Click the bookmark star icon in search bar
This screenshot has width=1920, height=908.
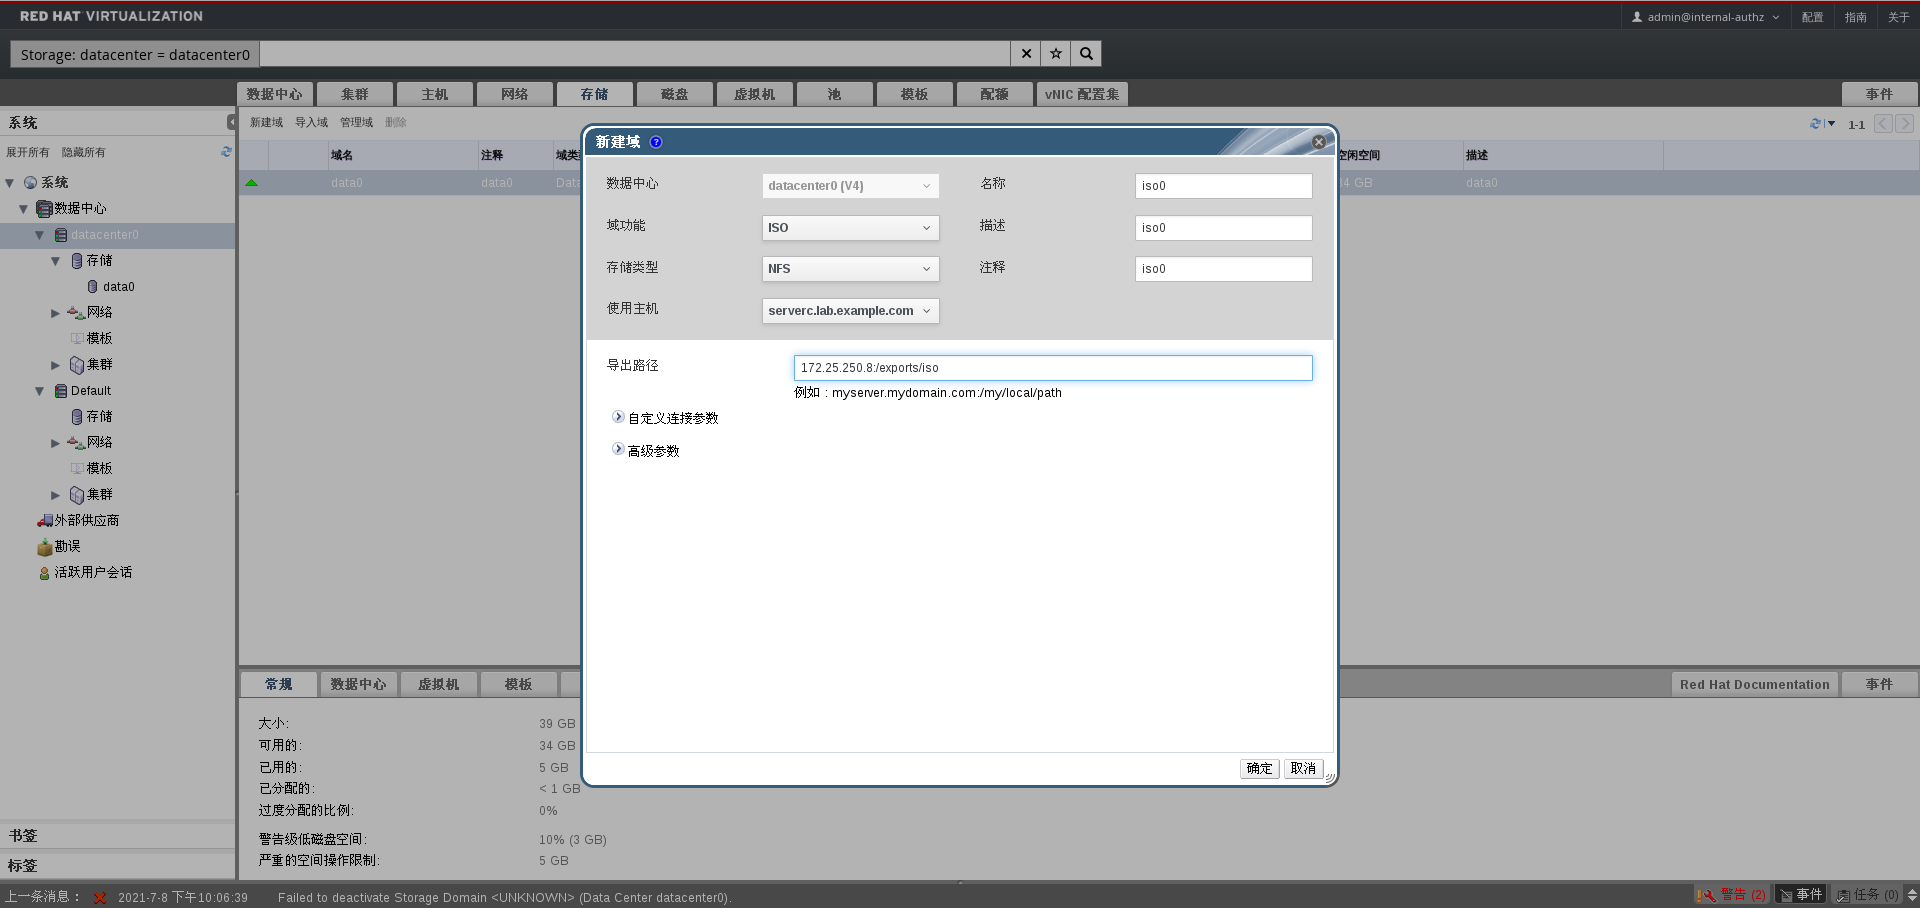tap(1056, 53)
